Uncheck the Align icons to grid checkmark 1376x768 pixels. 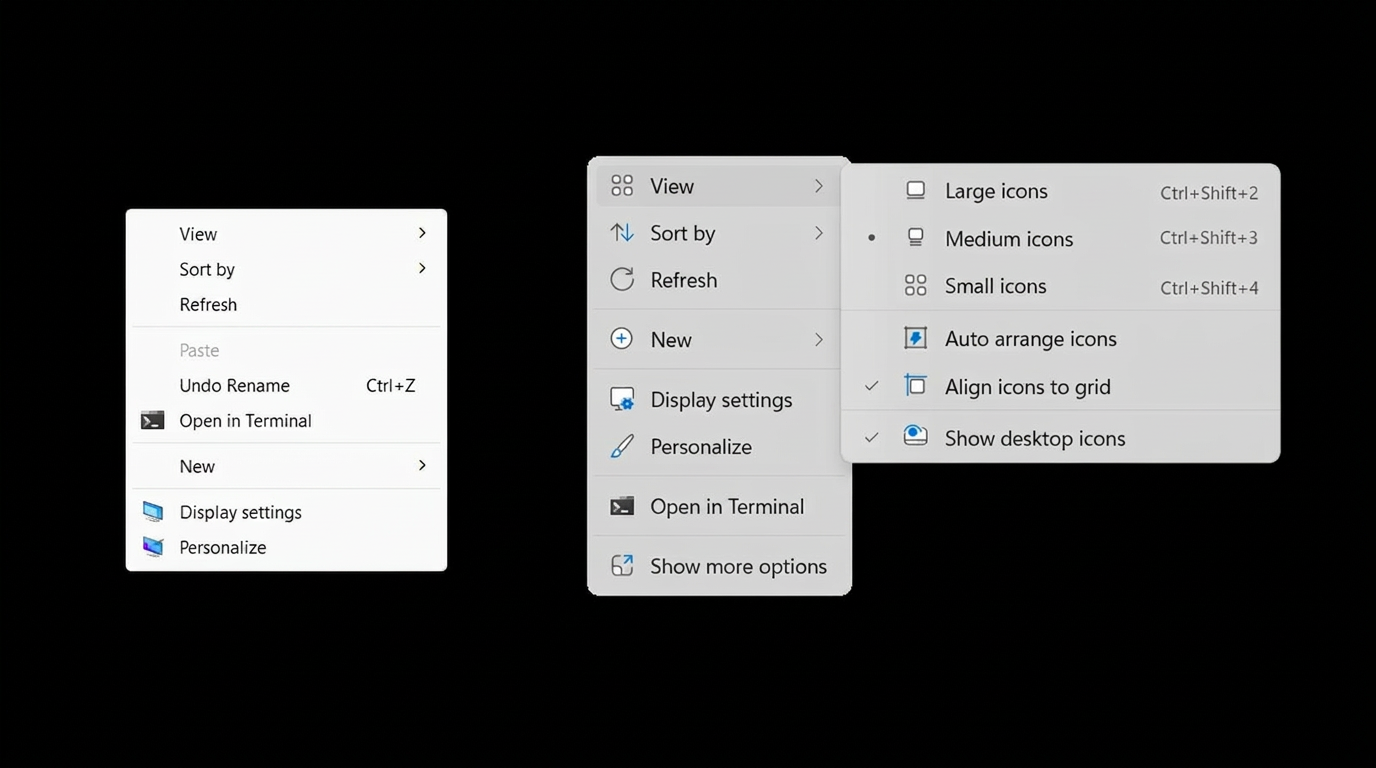[x=872, y=386]
